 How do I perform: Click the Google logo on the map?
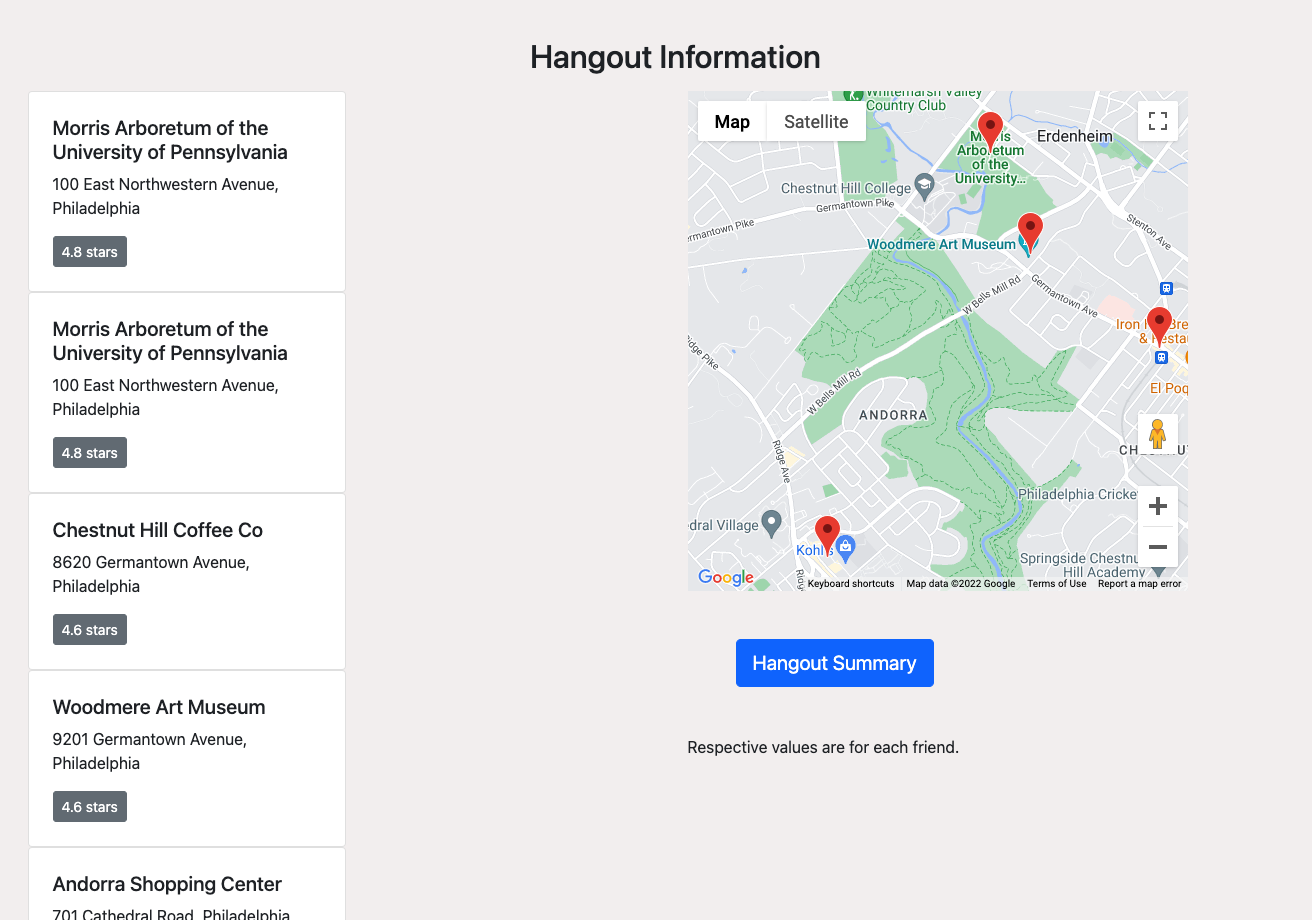point(726,577)
